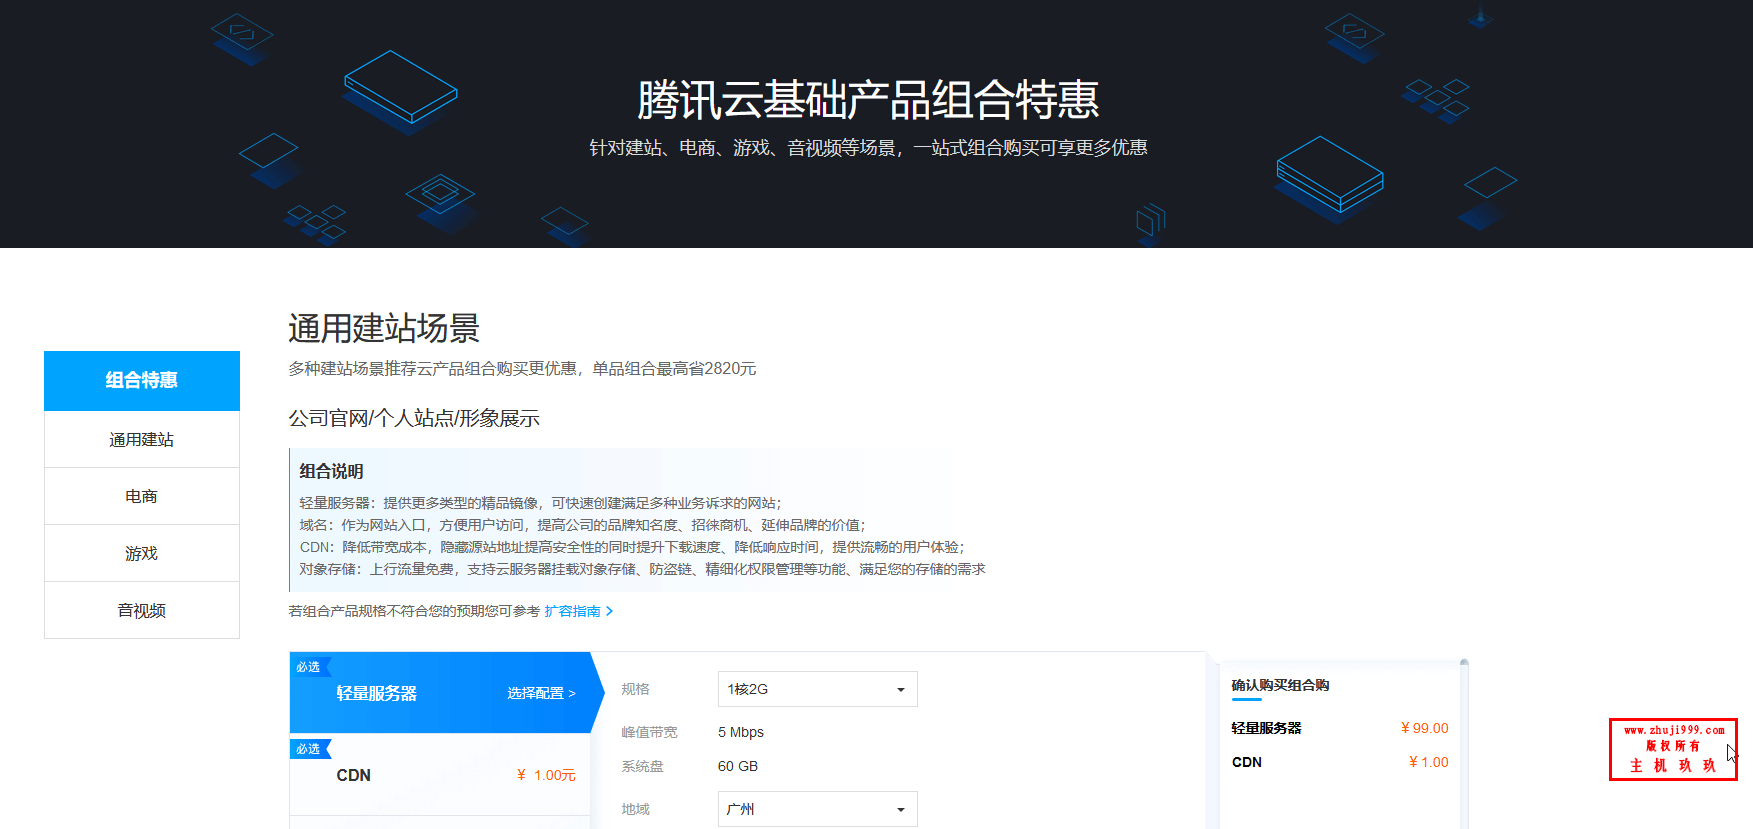Choose the 音视频 sidebar item
1753x829 pixels.
point(142,610)
